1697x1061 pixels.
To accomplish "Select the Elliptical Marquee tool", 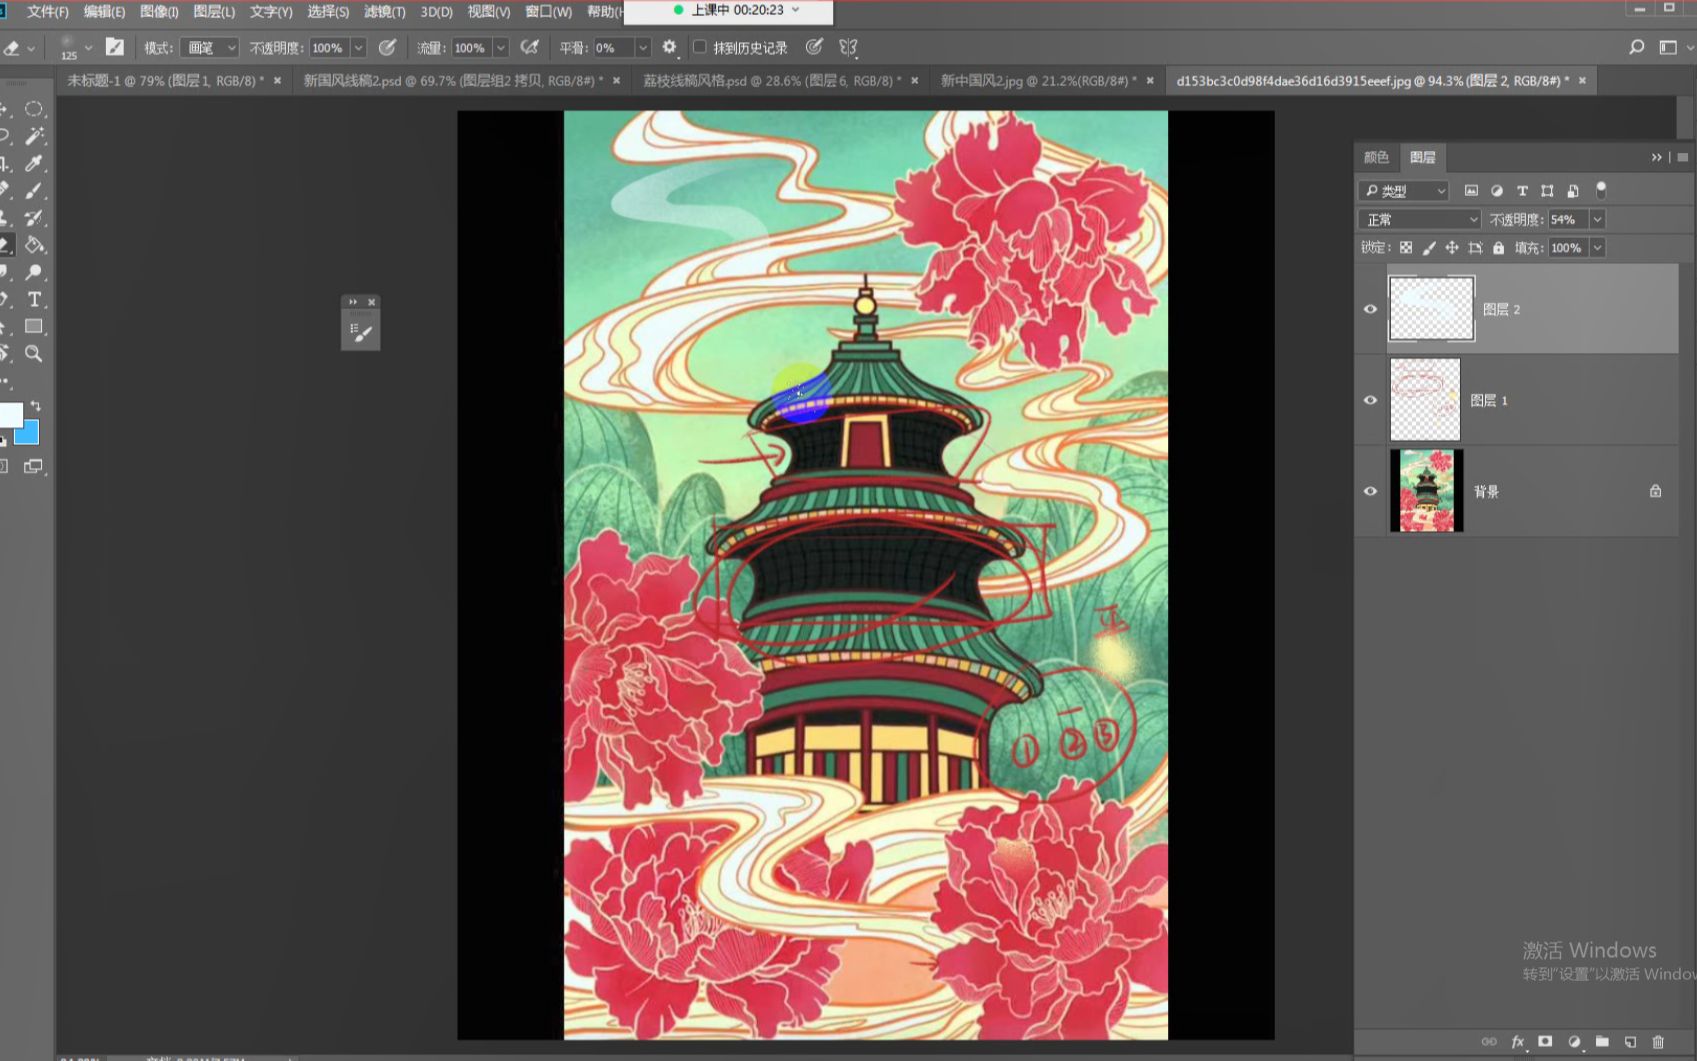I will click(34, 109).
